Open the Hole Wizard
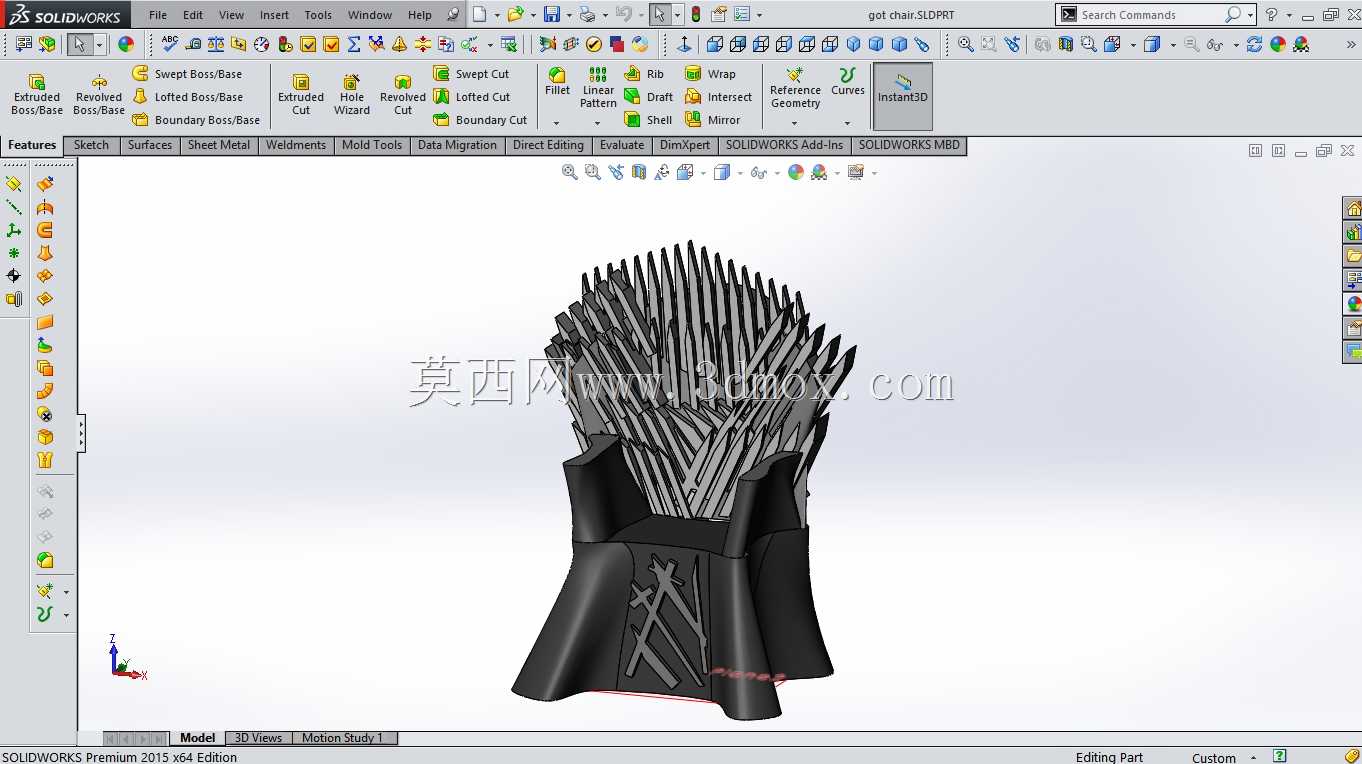 point(352,95)
